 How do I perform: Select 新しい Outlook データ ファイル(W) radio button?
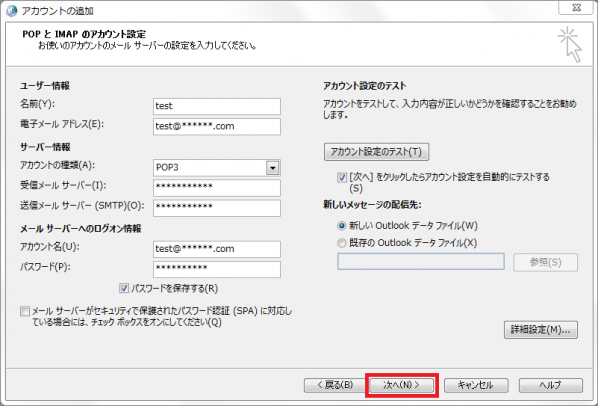point(342,226)
